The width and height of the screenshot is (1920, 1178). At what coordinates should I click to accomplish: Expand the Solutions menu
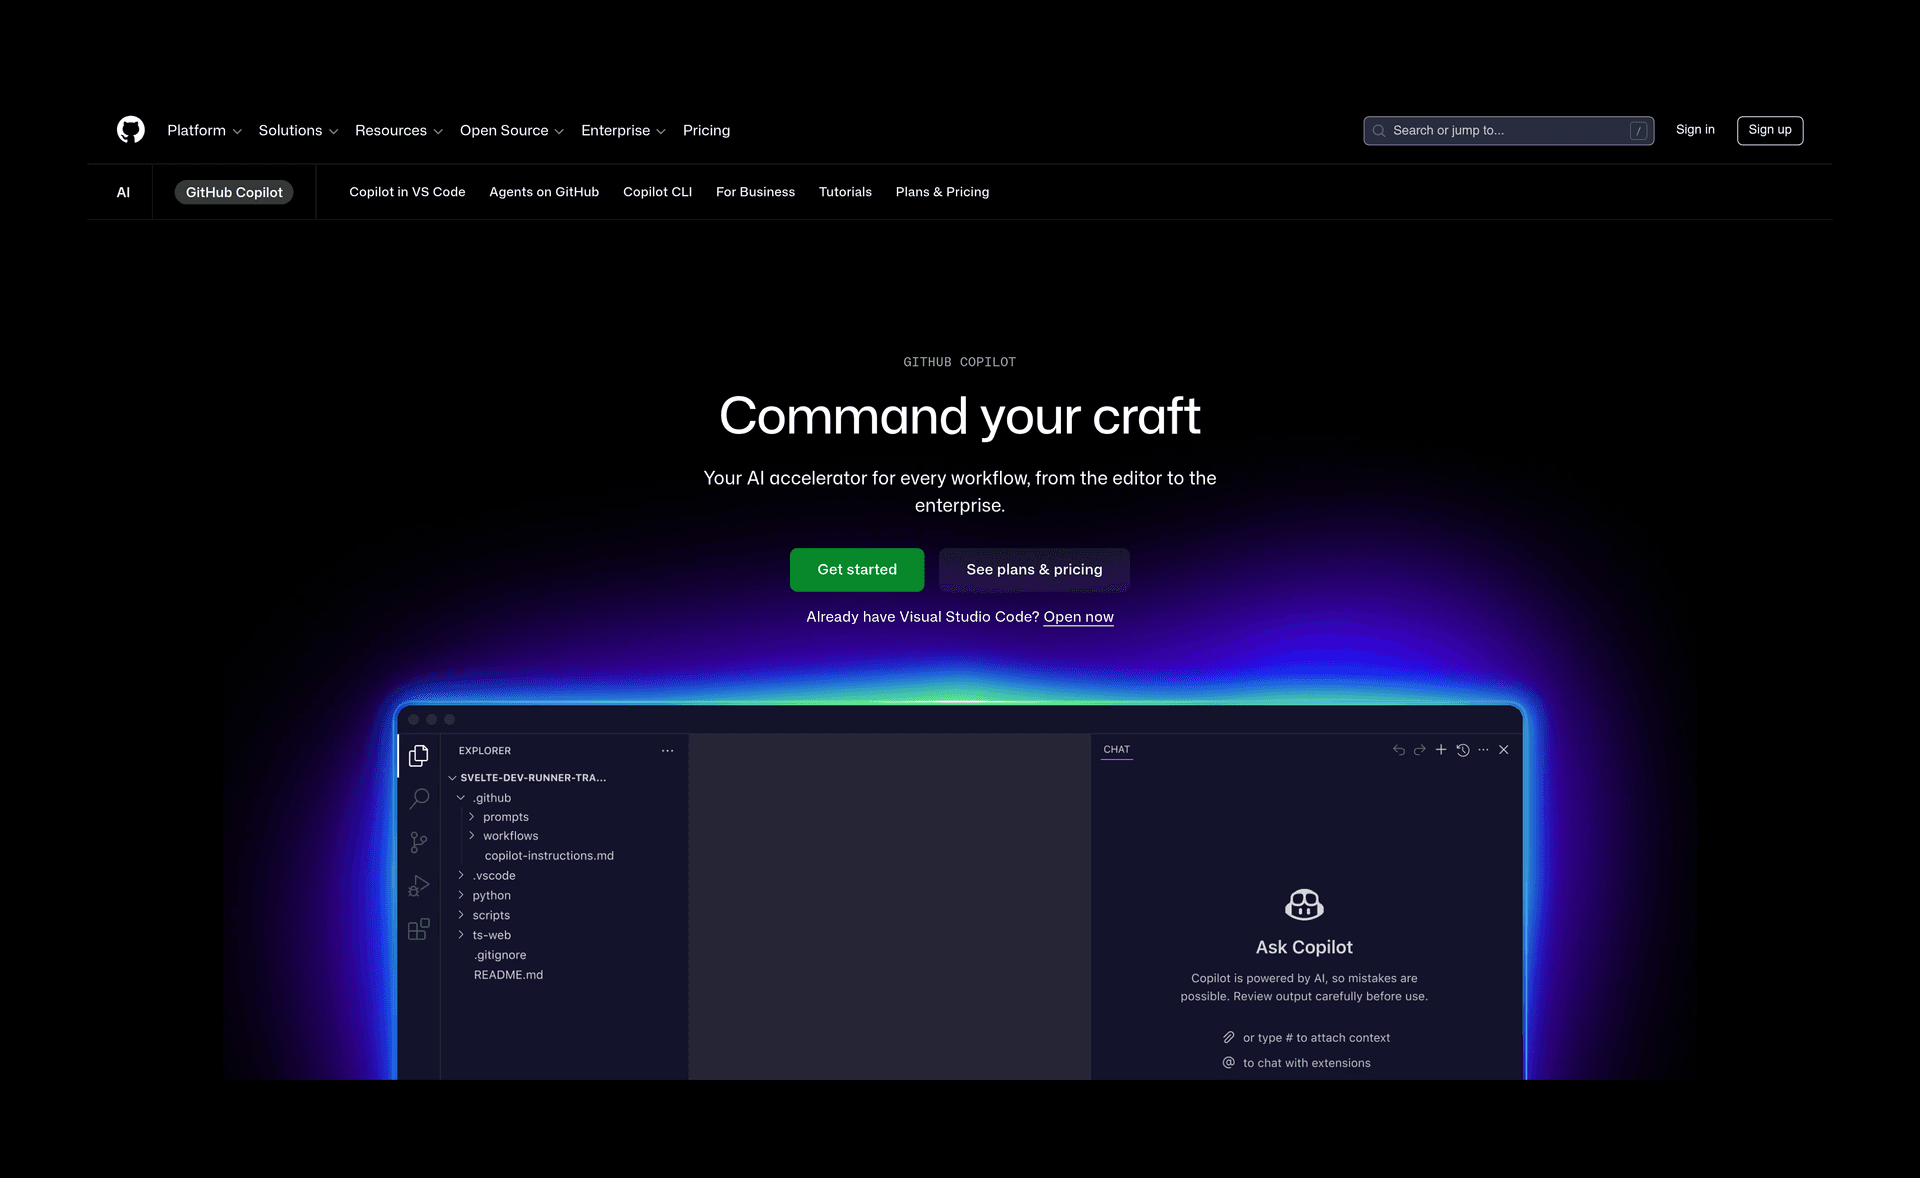click(298, 131)
